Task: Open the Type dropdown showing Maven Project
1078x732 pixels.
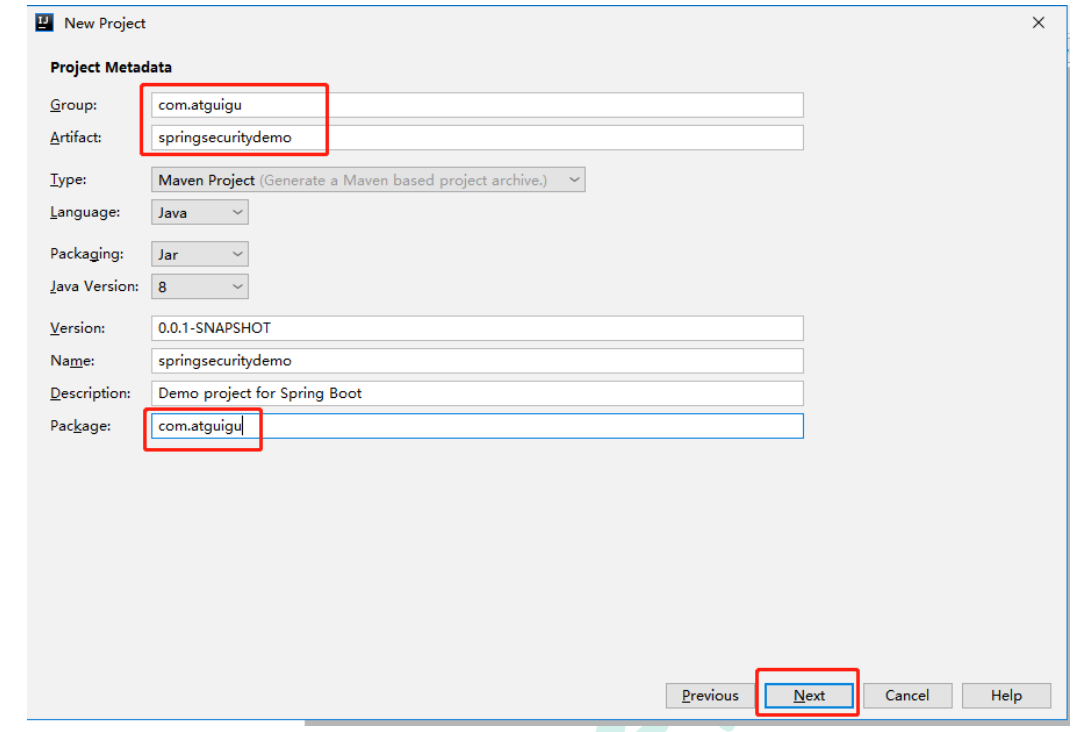Action: [368, 180]
